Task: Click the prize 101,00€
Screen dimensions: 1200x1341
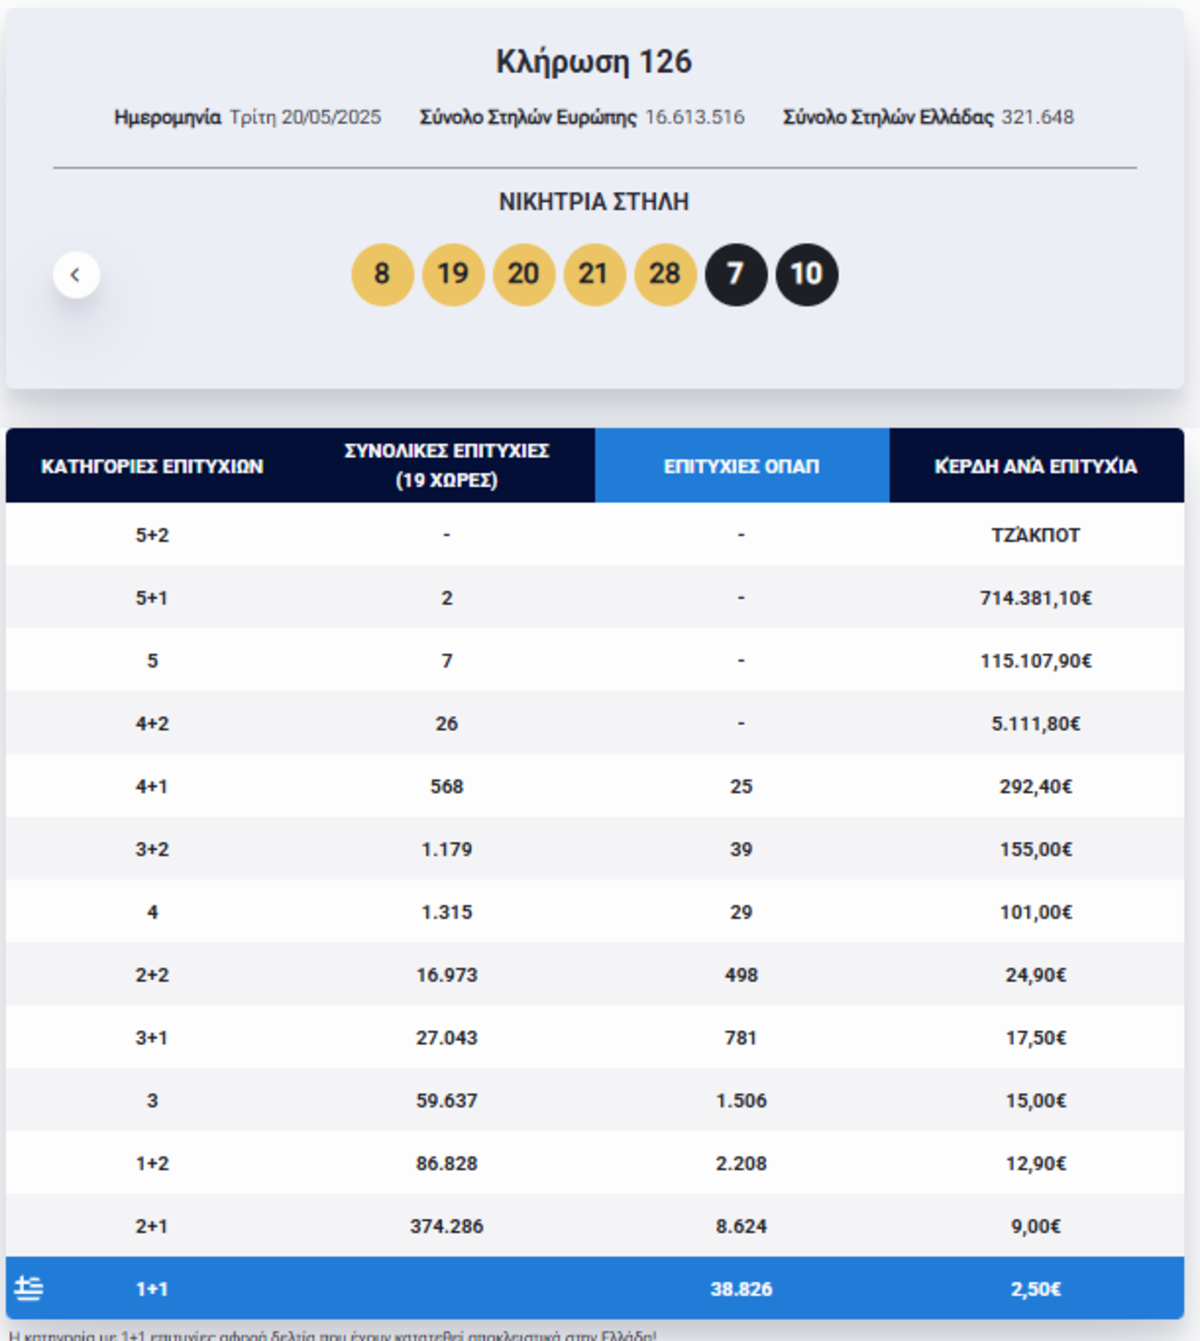Action: (1036, 913)
